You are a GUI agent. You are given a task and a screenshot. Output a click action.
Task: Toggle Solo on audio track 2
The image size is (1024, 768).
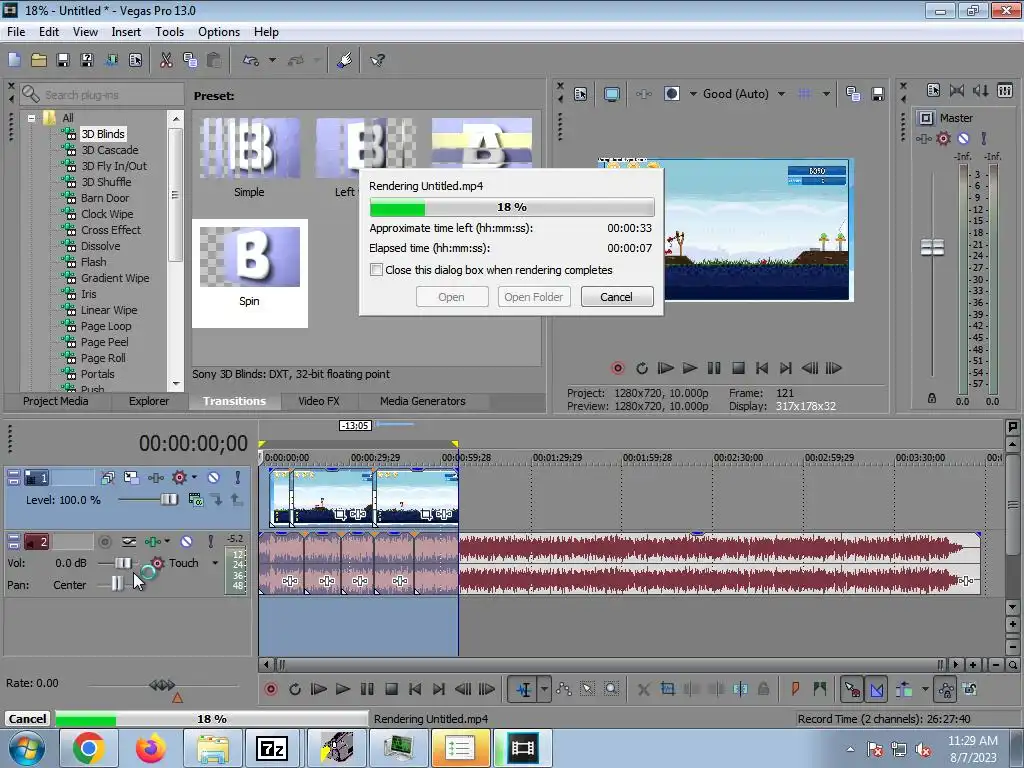(x=210, y=541)
